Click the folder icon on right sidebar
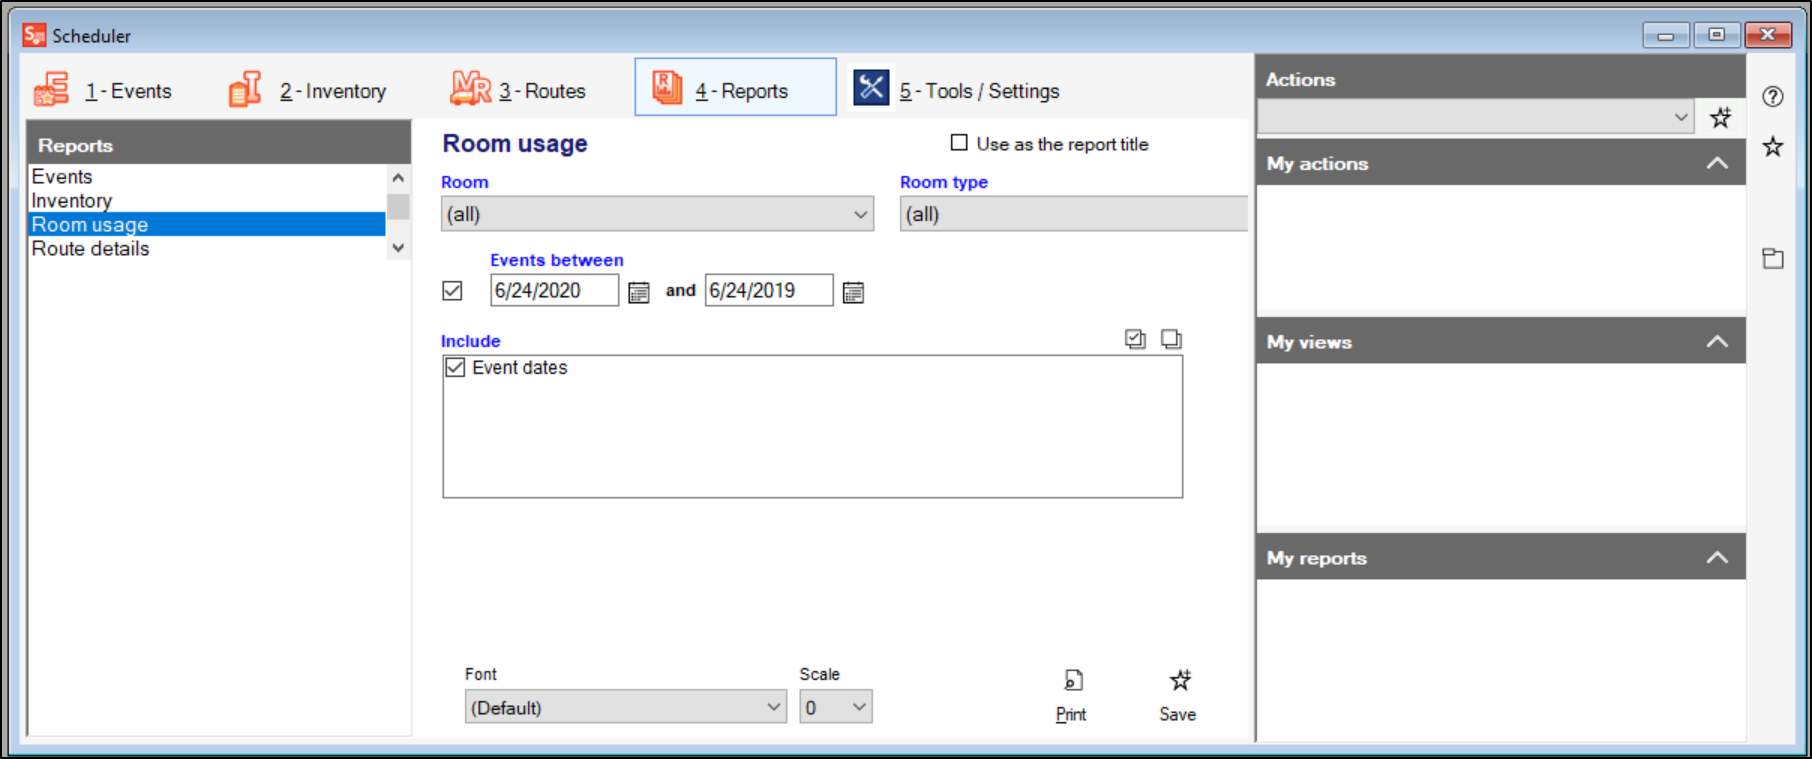1812x759 pixels. 1773,258
